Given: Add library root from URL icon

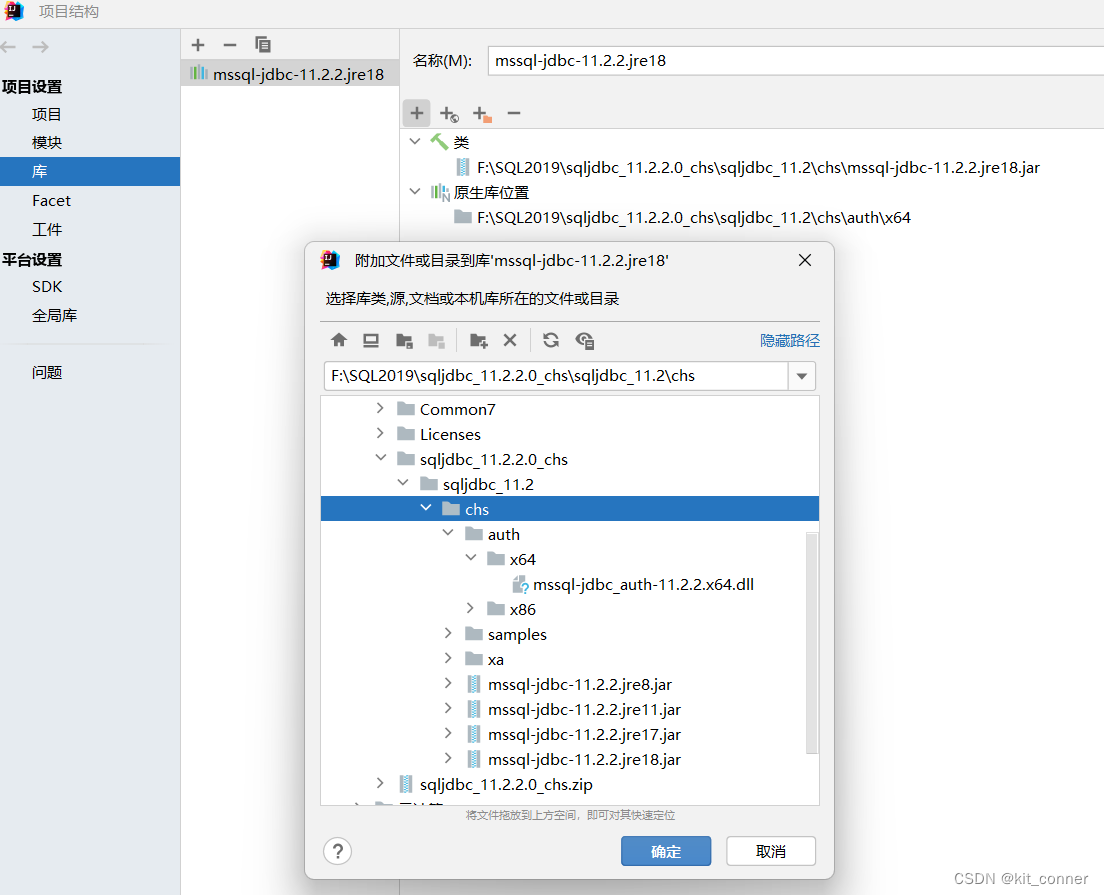Looking at the screenshot, I should click(x=449, y=113).
